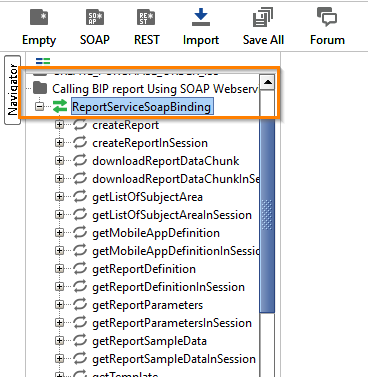
Task: Expand the getReportSampleData operation
Action: pyautogui.click(x=59, y=341)
